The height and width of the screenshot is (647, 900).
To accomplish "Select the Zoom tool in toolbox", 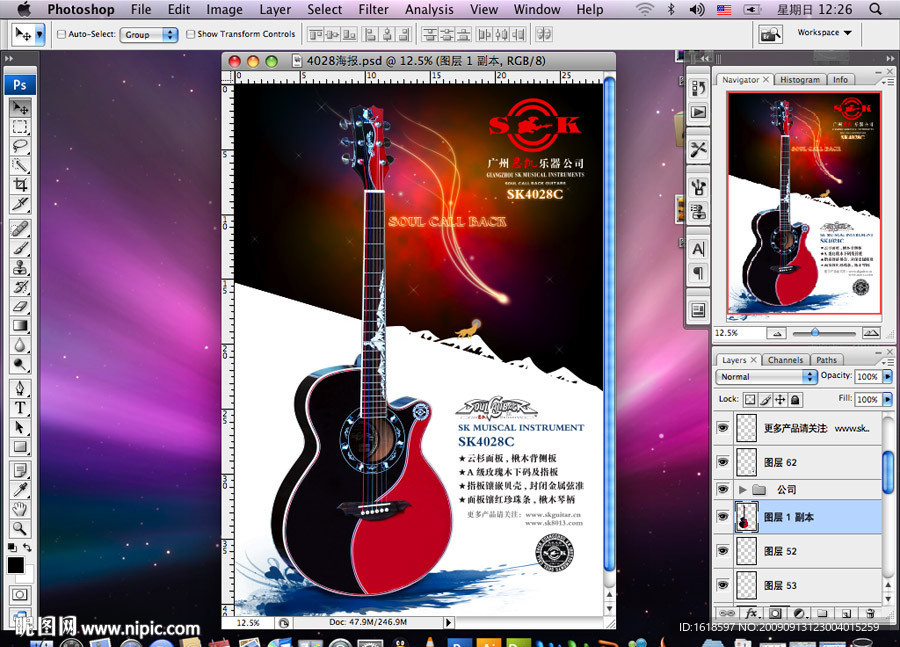I will [x=20, y=528].
